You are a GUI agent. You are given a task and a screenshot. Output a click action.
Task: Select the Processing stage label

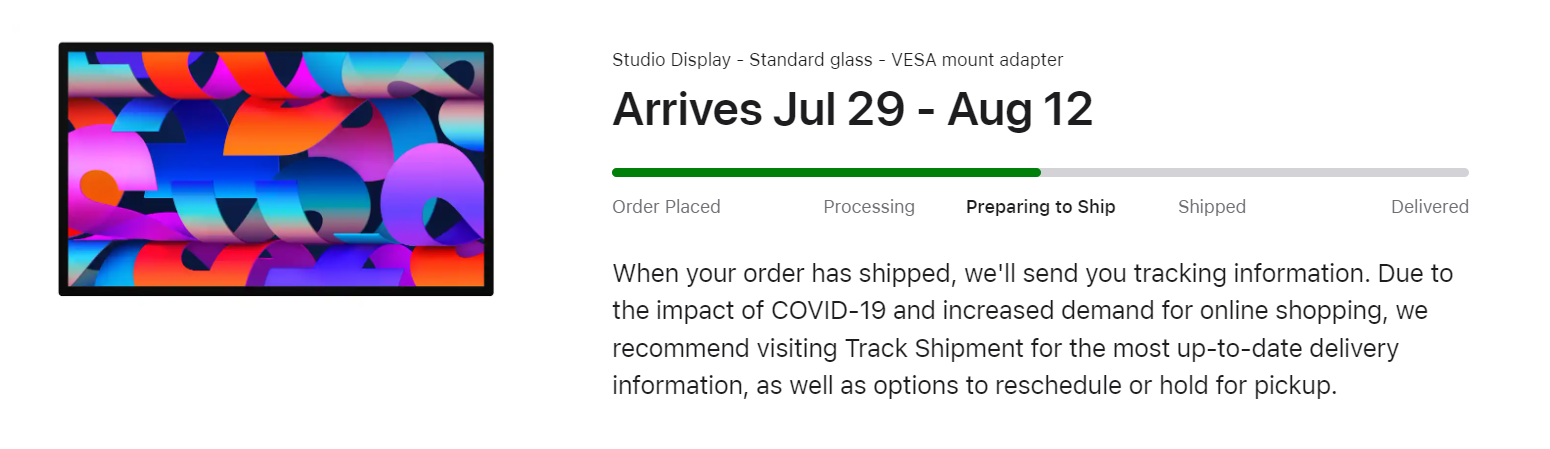click(x=869, y=207)
